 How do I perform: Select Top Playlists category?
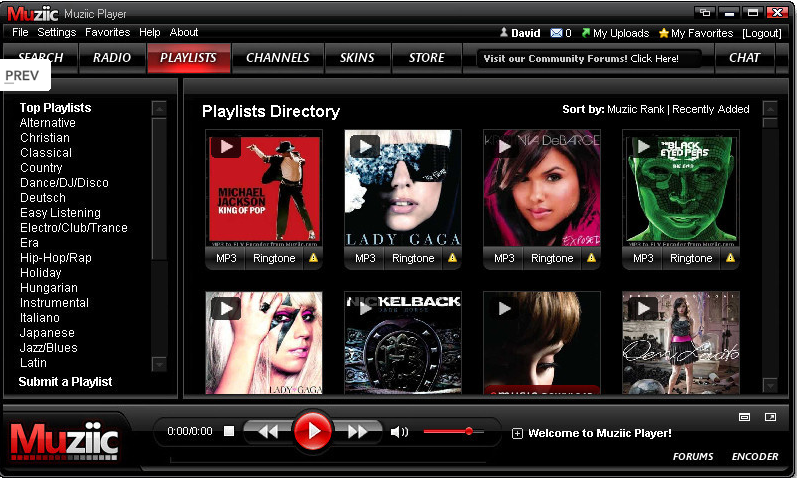(x=55, y=108)
